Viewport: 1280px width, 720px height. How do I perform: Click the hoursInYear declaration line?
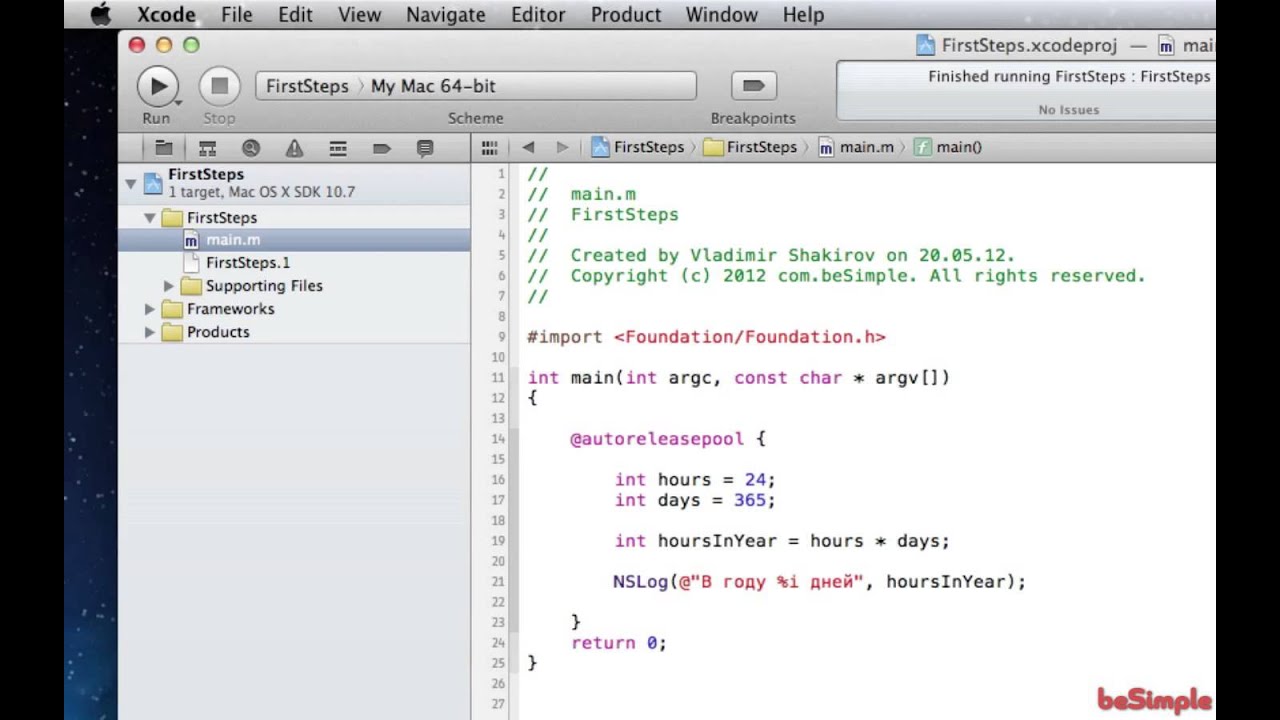click(x=782, y=541)
